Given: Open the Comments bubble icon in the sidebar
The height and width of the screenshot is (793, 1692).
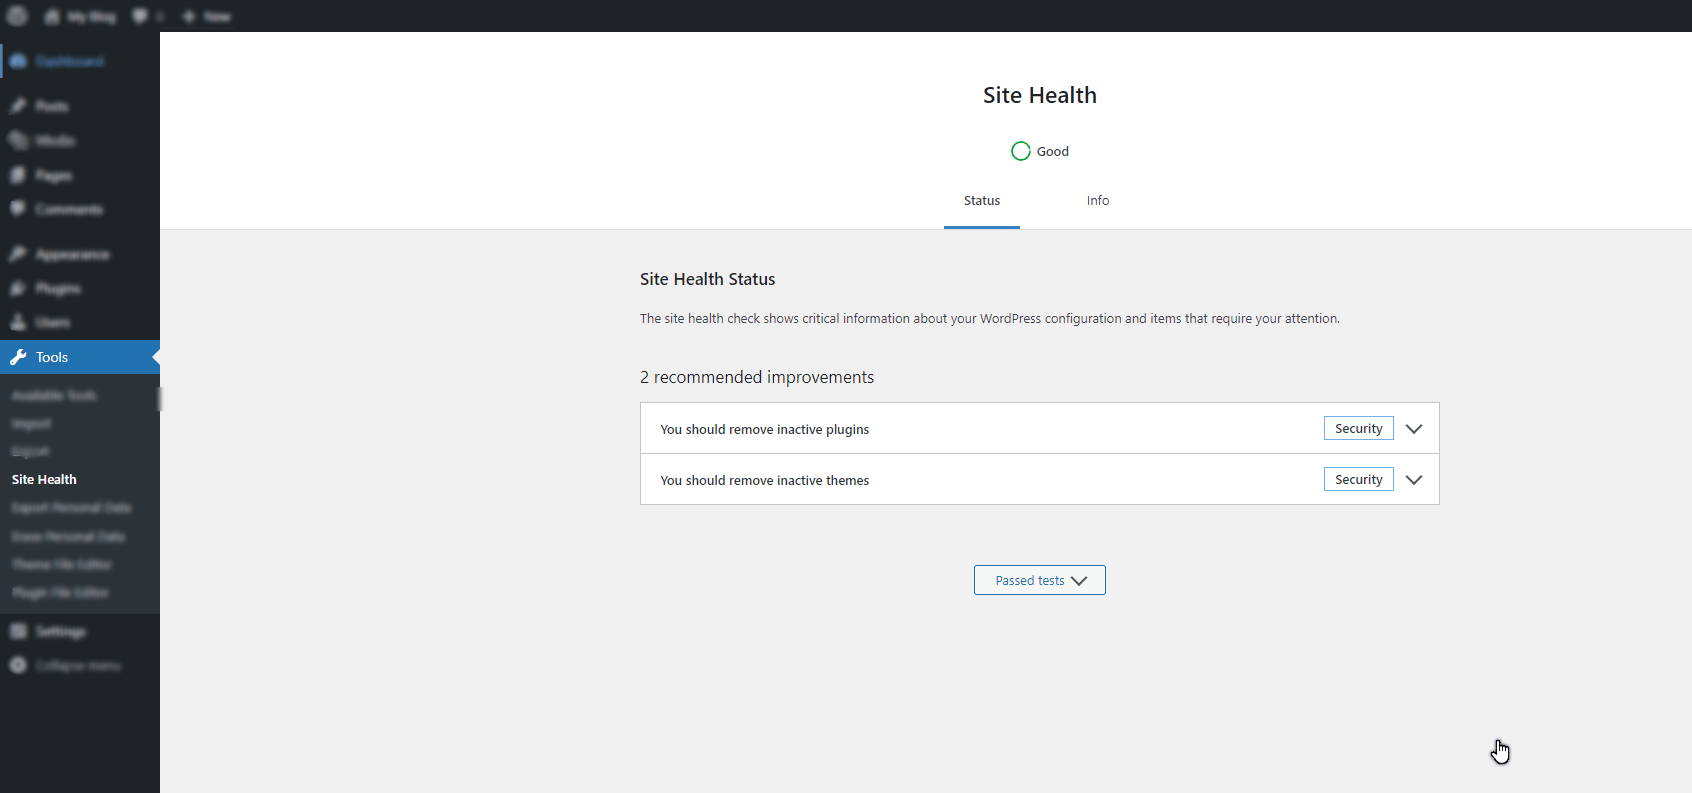Looking at the screenshot, I should (x=18, y=209).
